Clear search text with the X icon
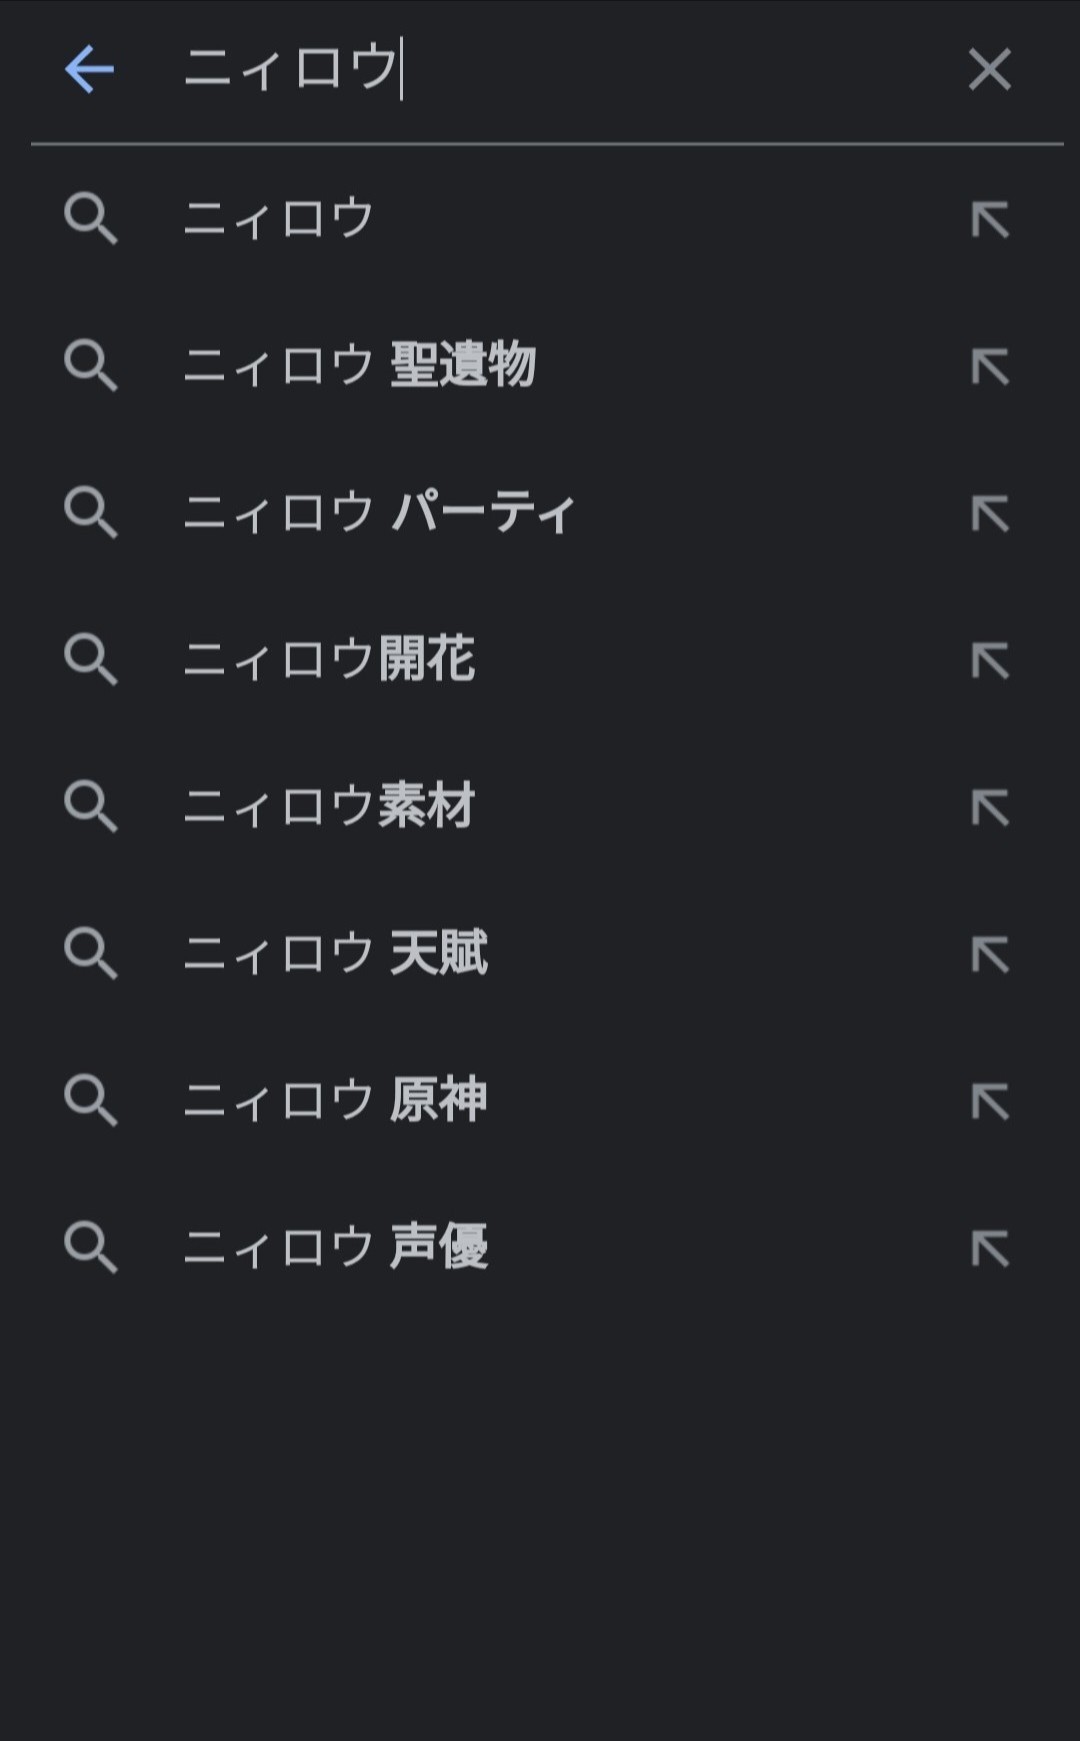Screen dimensions: 1080x1741 [x=989, y=70]
